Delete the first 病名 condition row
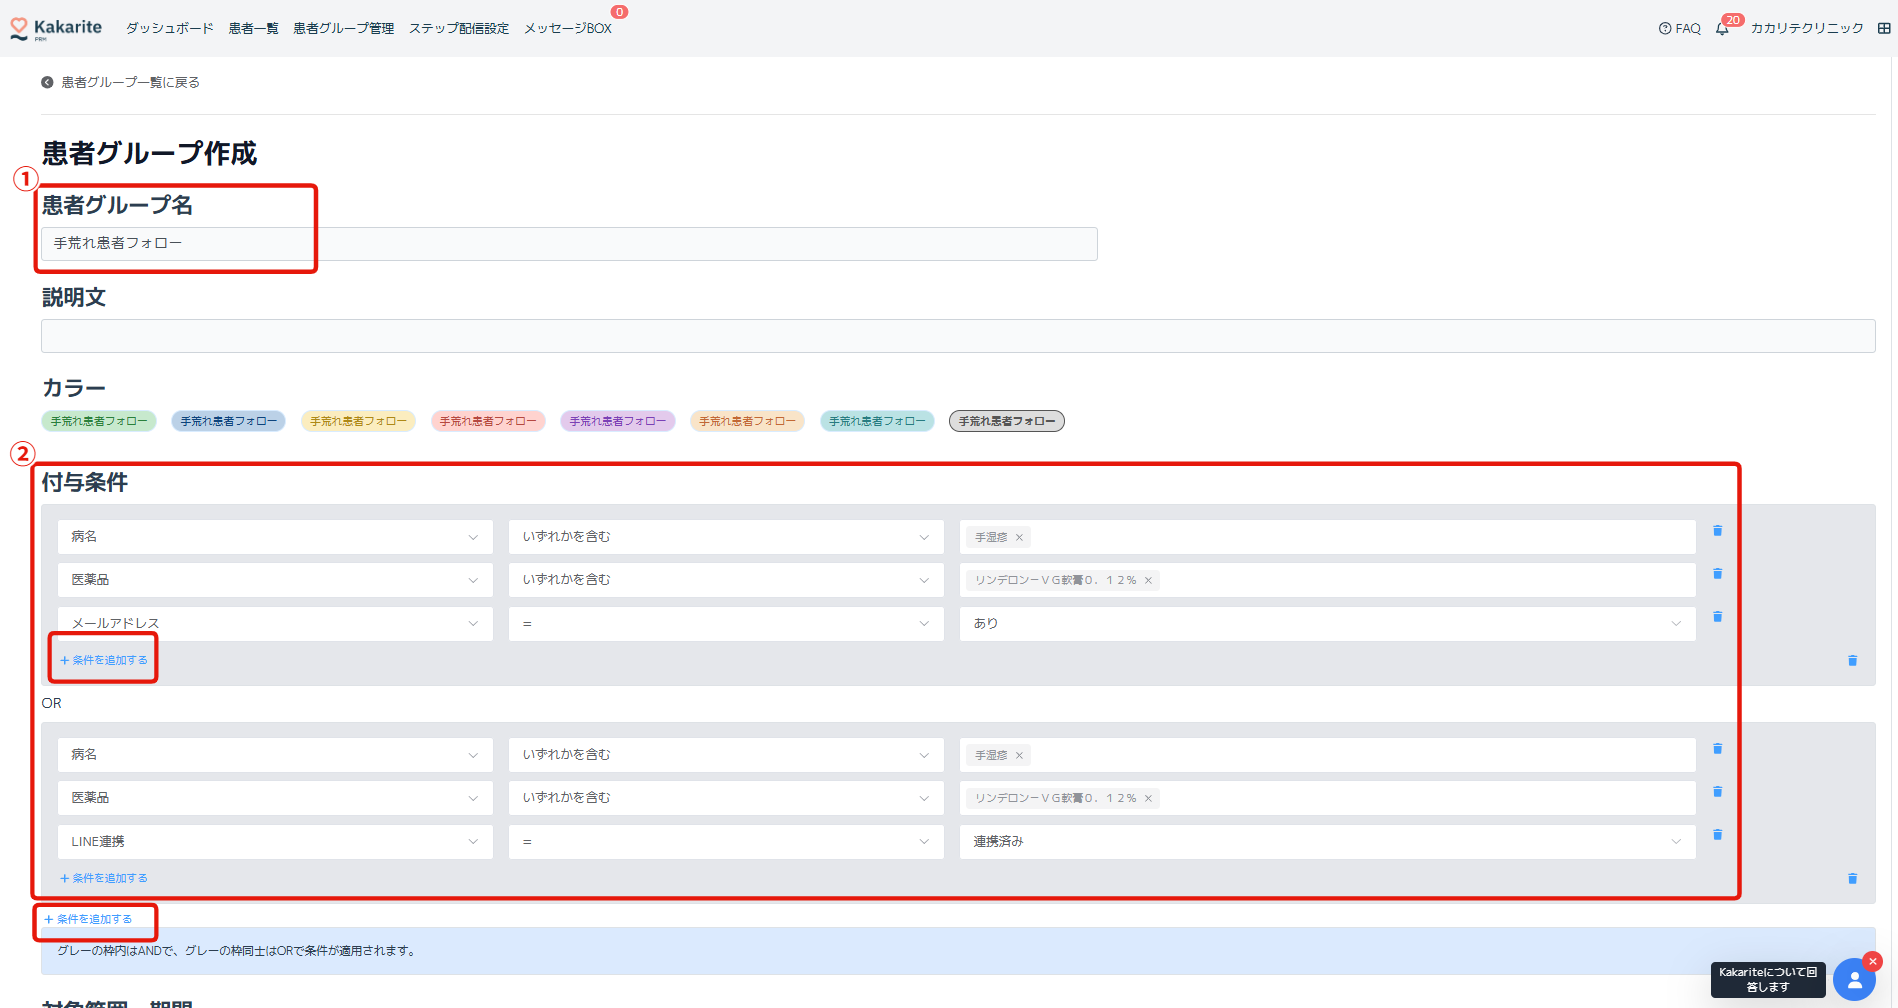 pyautogui.click(x=1717, y=531)
